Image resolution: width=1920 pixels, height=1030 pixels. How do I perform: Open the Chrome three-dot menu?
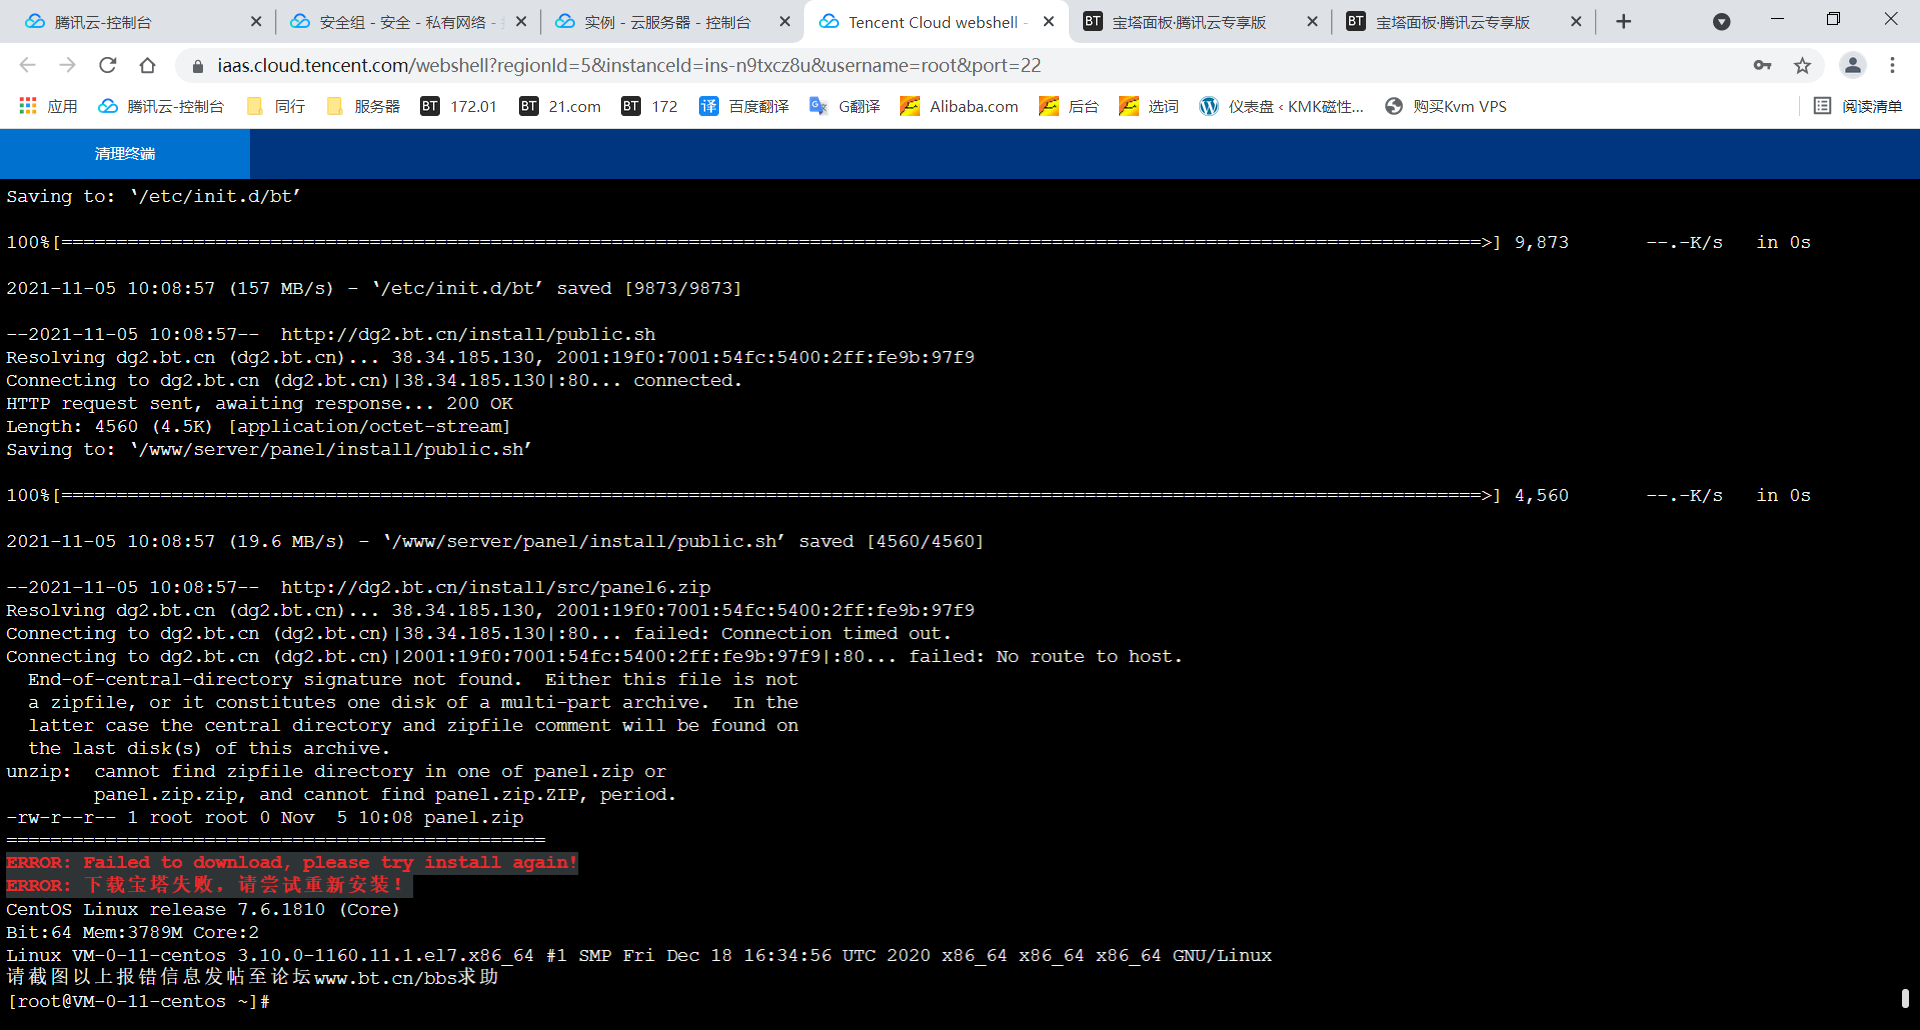pos(1893,65)
